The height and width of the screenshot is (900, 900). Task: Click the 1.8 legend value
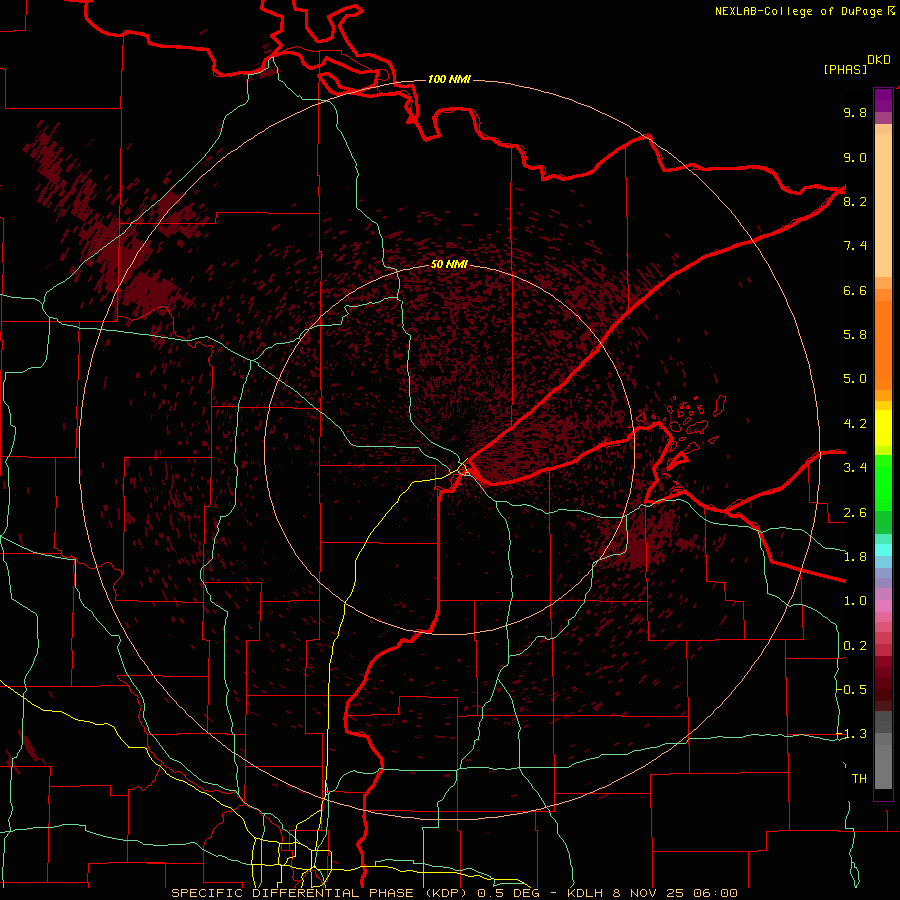coord(855,557)
